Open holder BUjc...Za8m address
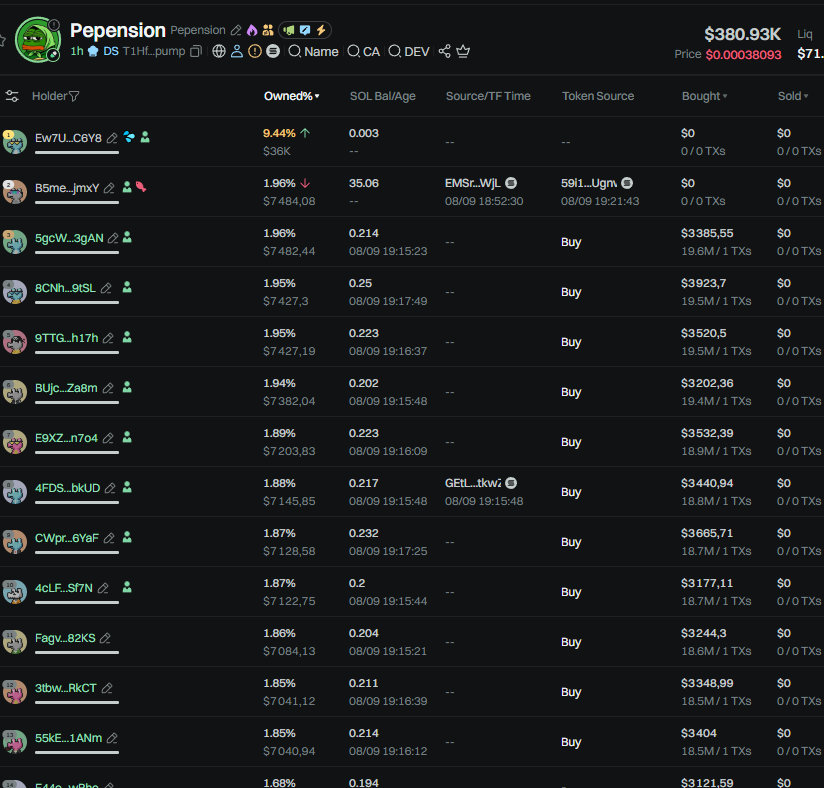 (66, 388)
